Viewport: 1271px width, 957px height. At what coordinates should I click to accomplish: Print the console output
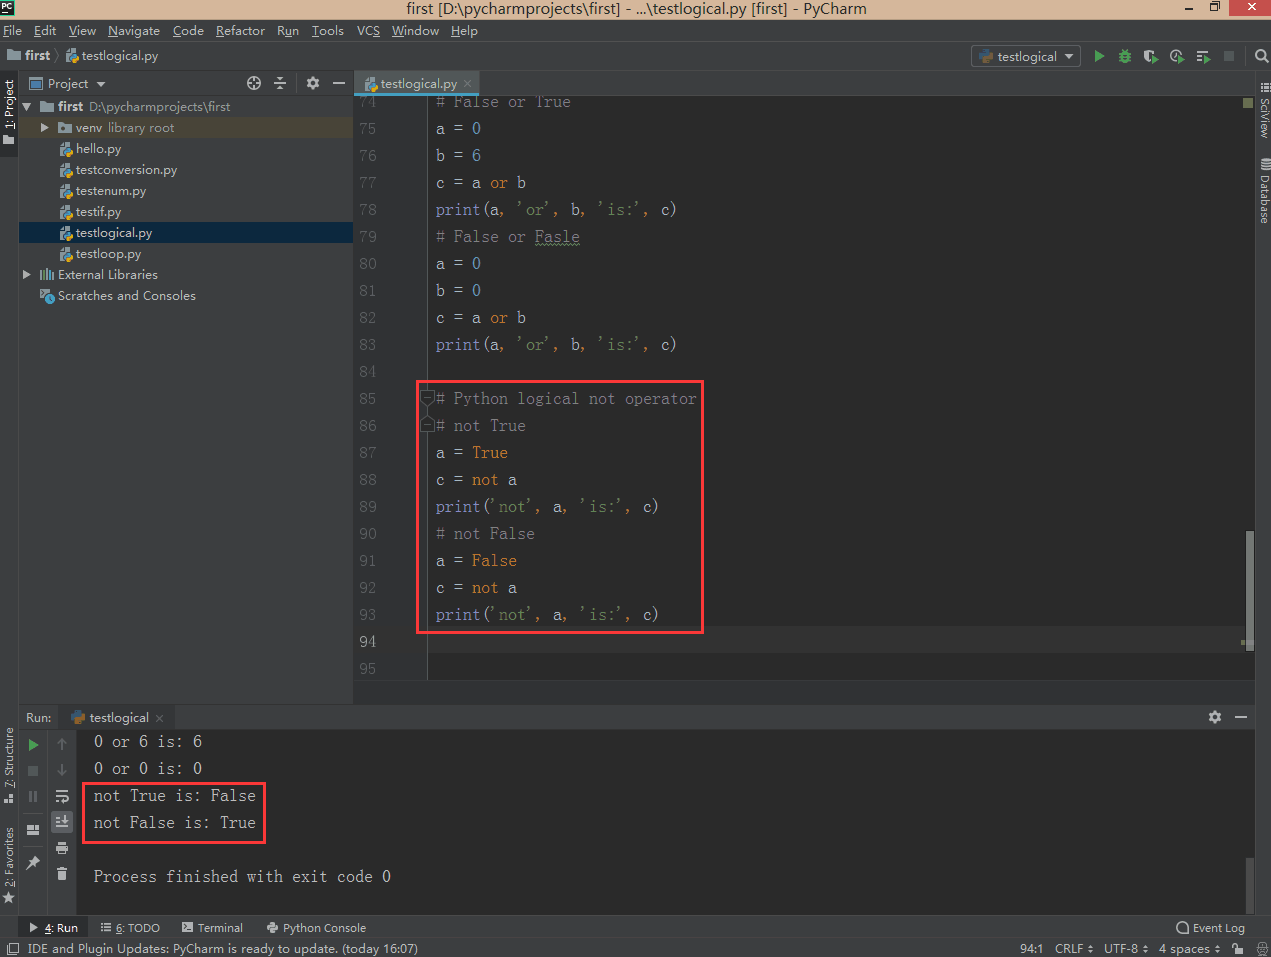62,848
